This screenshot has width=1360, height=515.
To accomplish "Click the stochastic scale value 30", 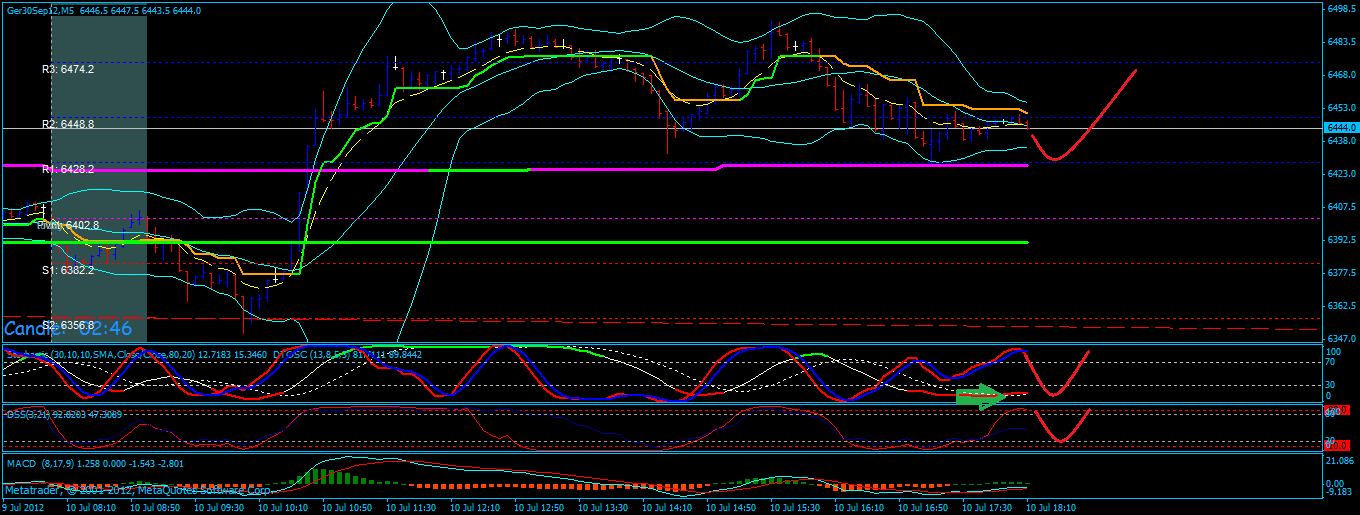I will pyautogui.click(x=1331, y=385).
